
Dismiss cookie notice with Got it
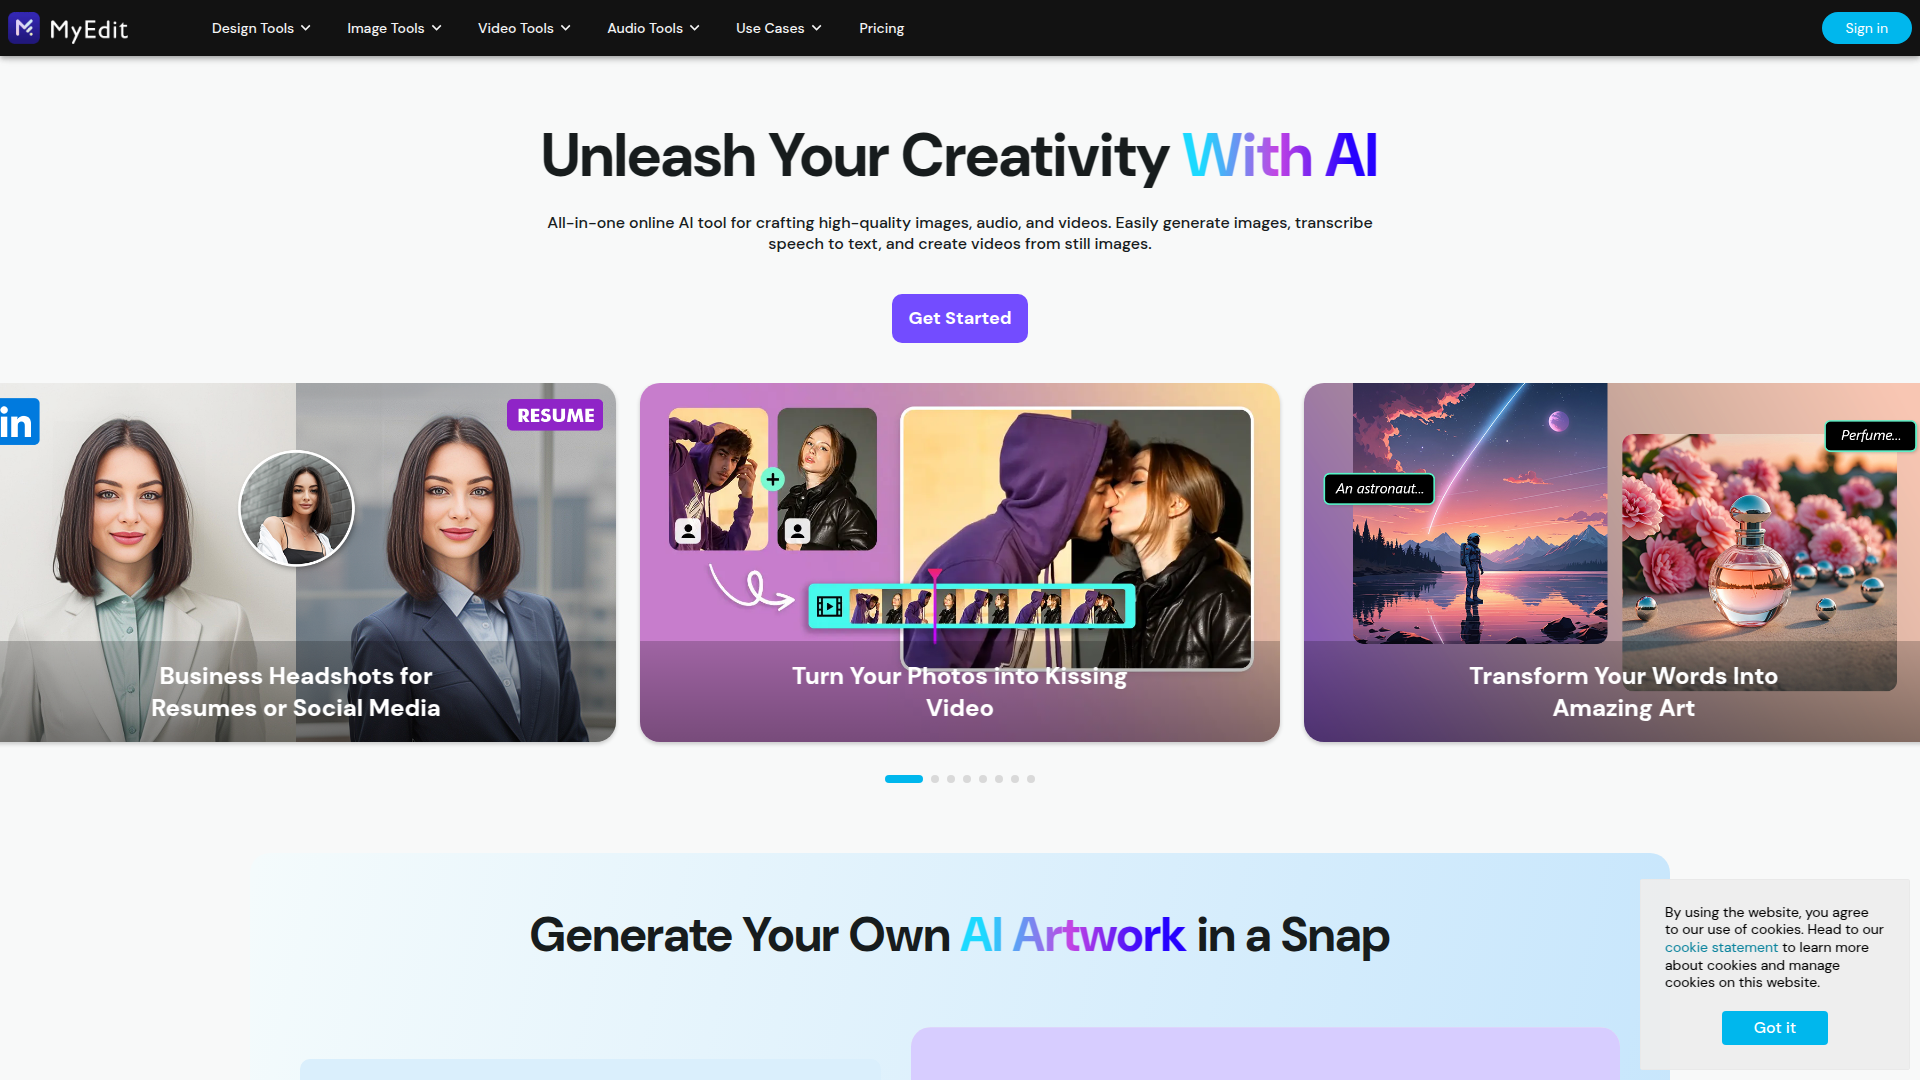[x=1775, y=1028]
